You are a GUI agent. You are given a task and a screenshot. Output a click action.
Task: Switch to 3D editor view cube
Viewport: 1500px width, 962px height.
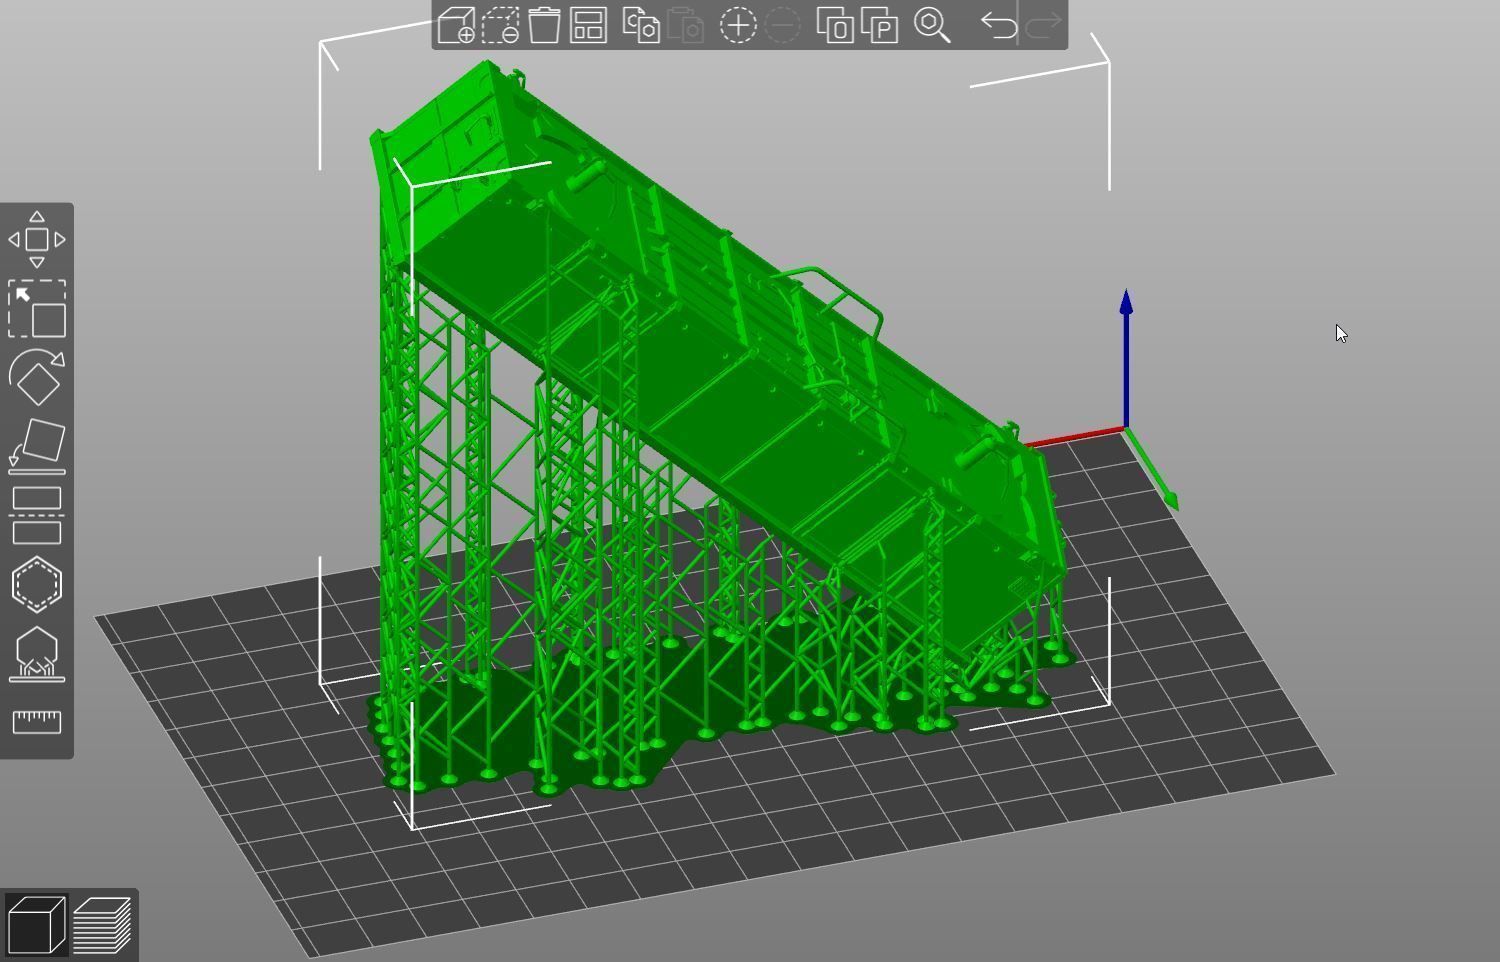pos(37,925)
